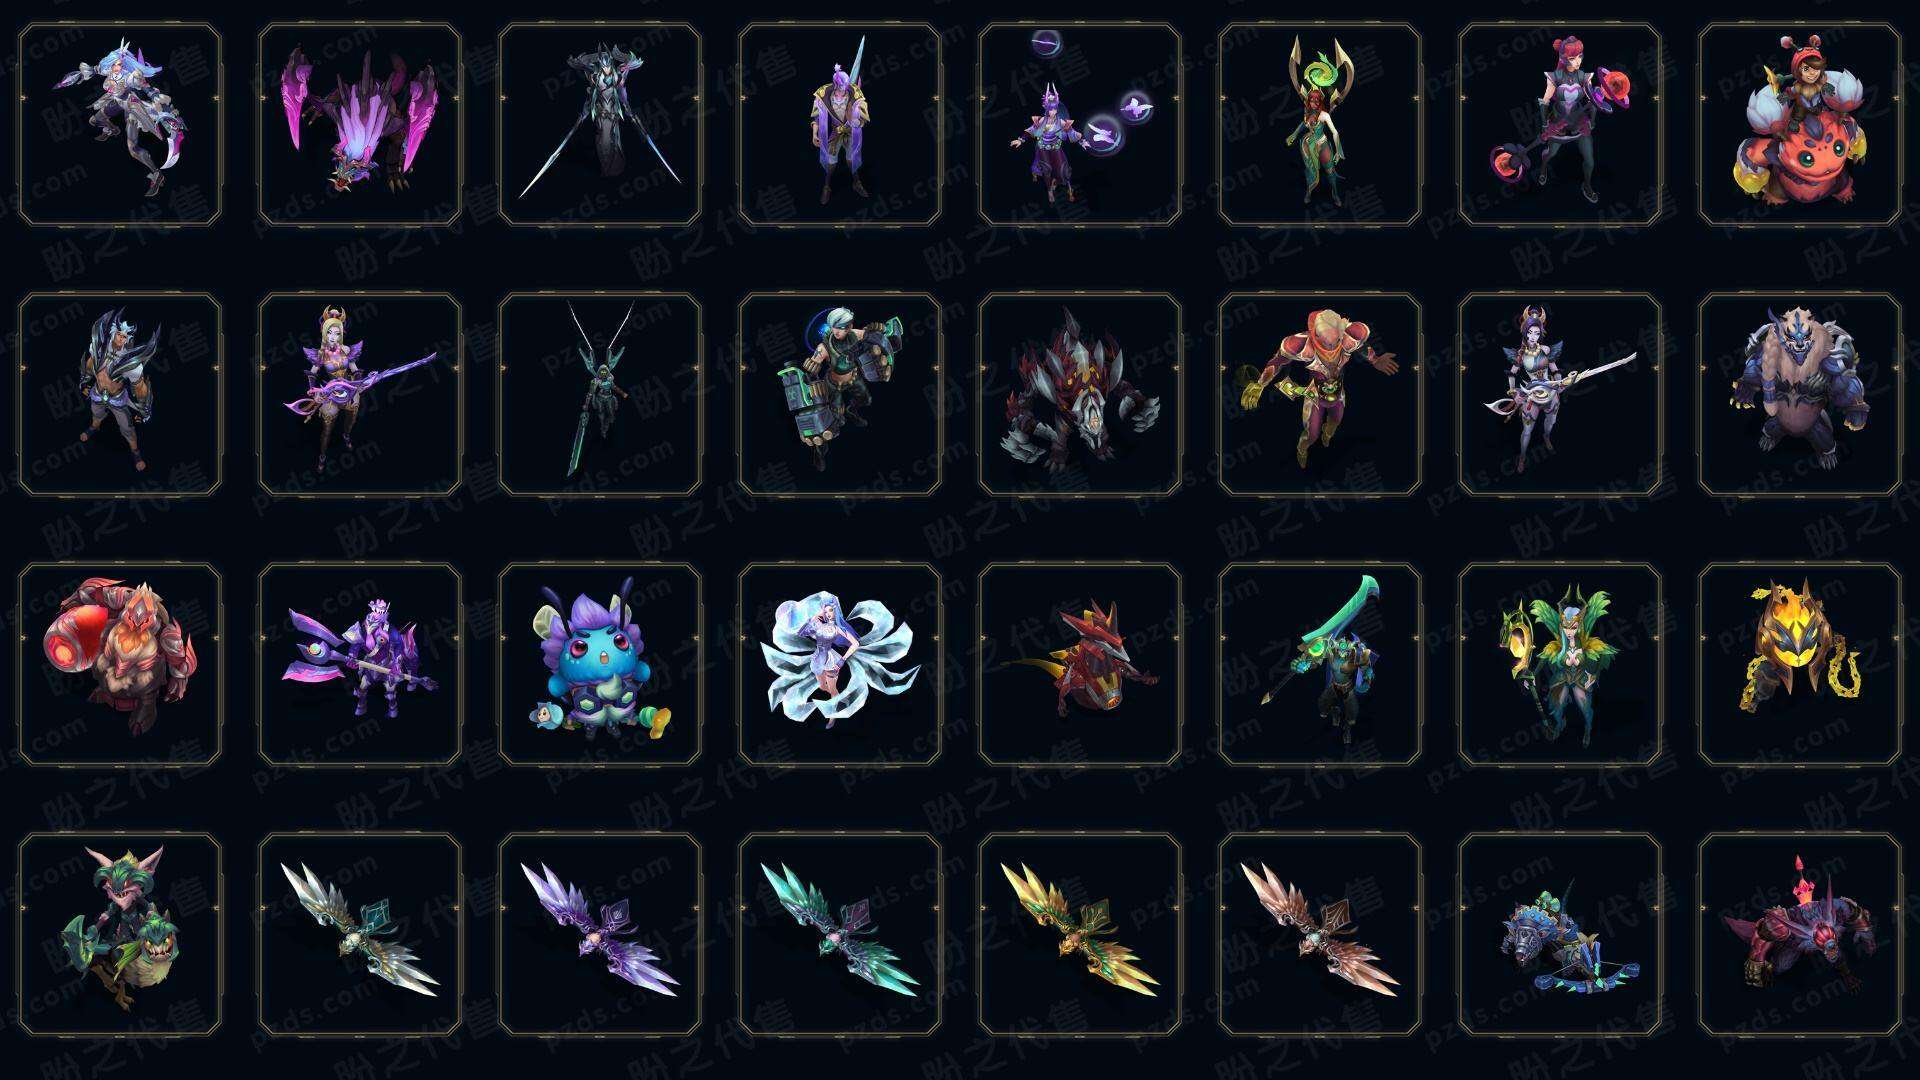Select the giant purple crystal-winged monster skin
The height and width of the screenshot is (1080, 1920).
click(360, 125)
